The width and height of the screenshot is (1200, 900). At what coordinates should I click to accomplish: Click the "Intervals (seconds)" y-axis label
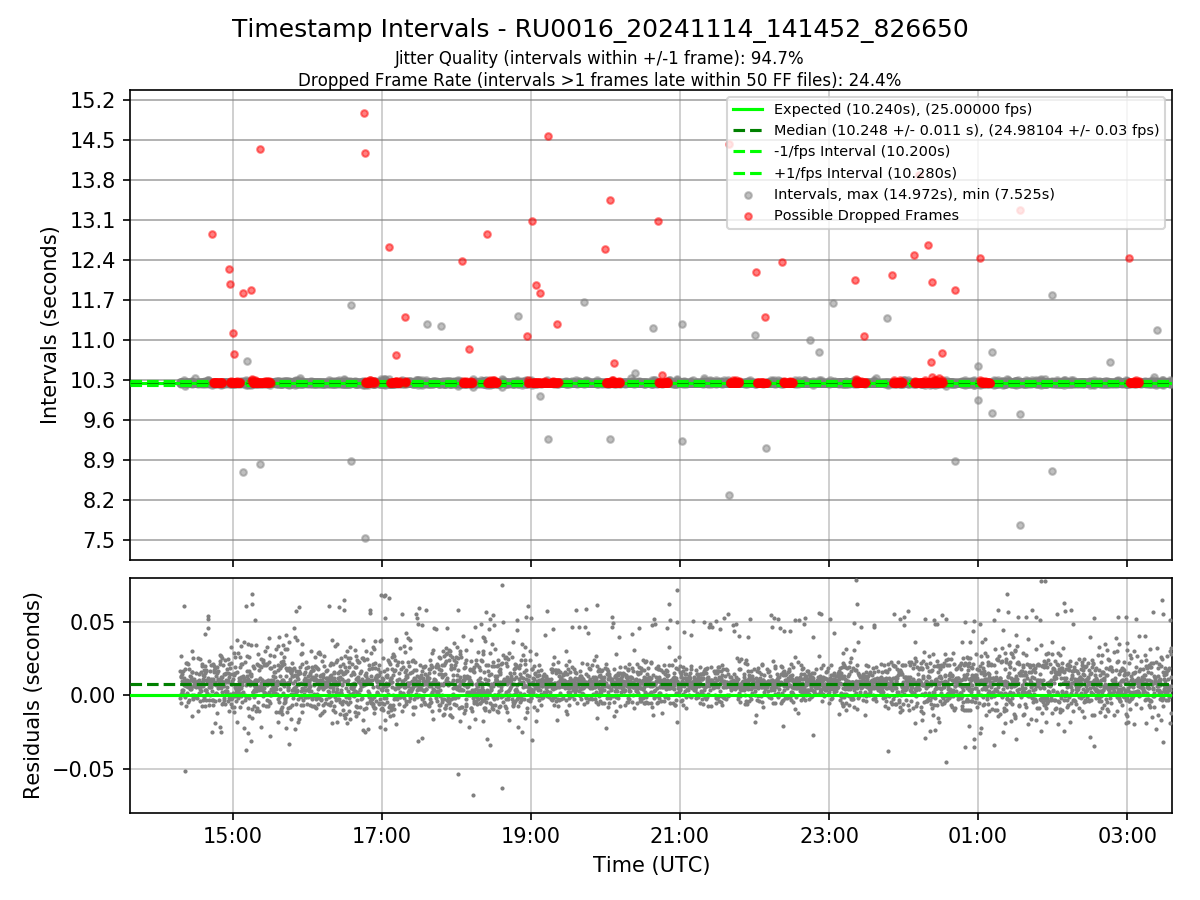[50, 325]
